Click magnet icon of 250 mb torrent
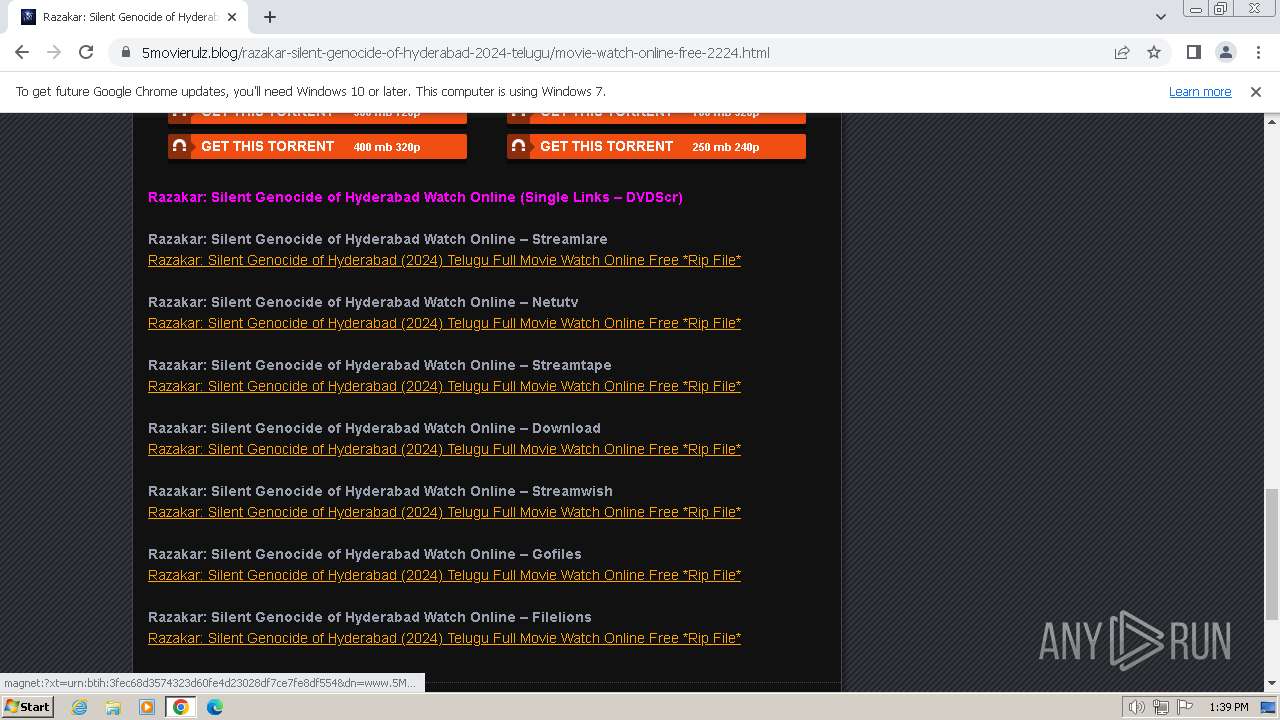The image size is (1280, 720). click(518, 146)
